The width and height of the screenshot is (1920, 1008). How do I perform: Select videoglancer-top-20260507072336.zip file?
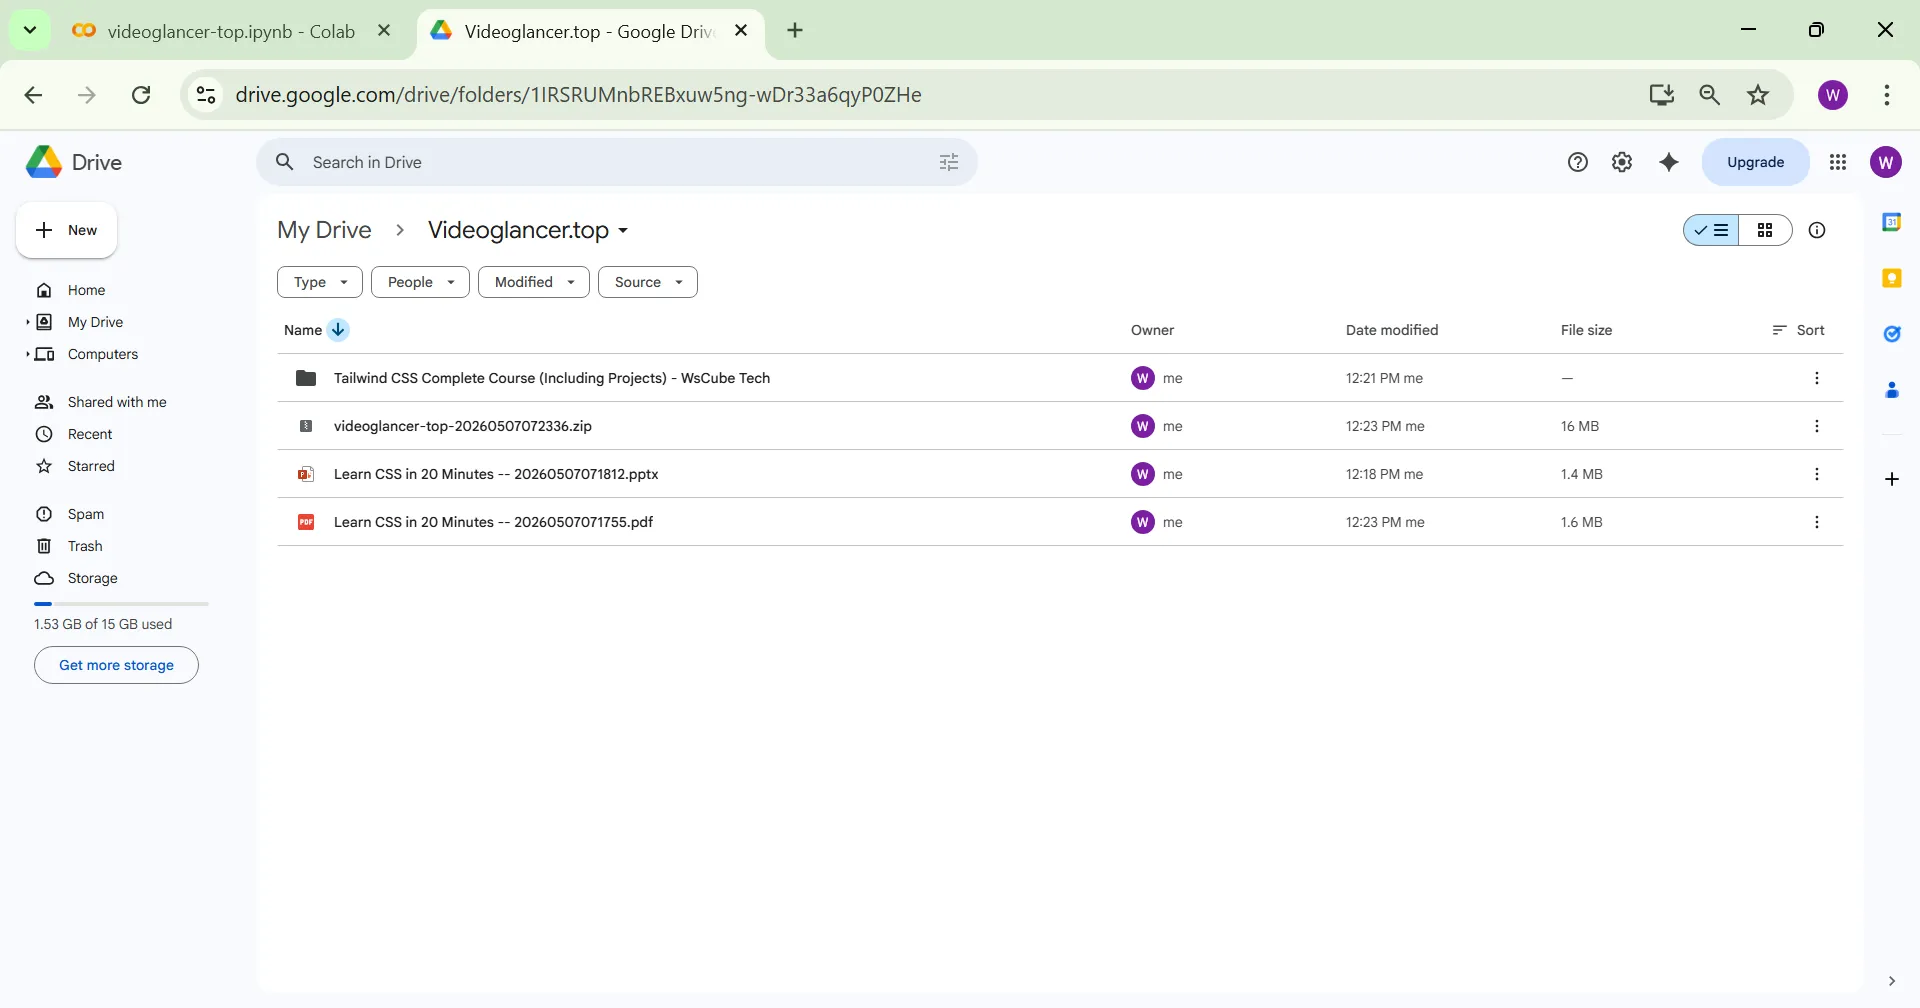coord(1060,426)
